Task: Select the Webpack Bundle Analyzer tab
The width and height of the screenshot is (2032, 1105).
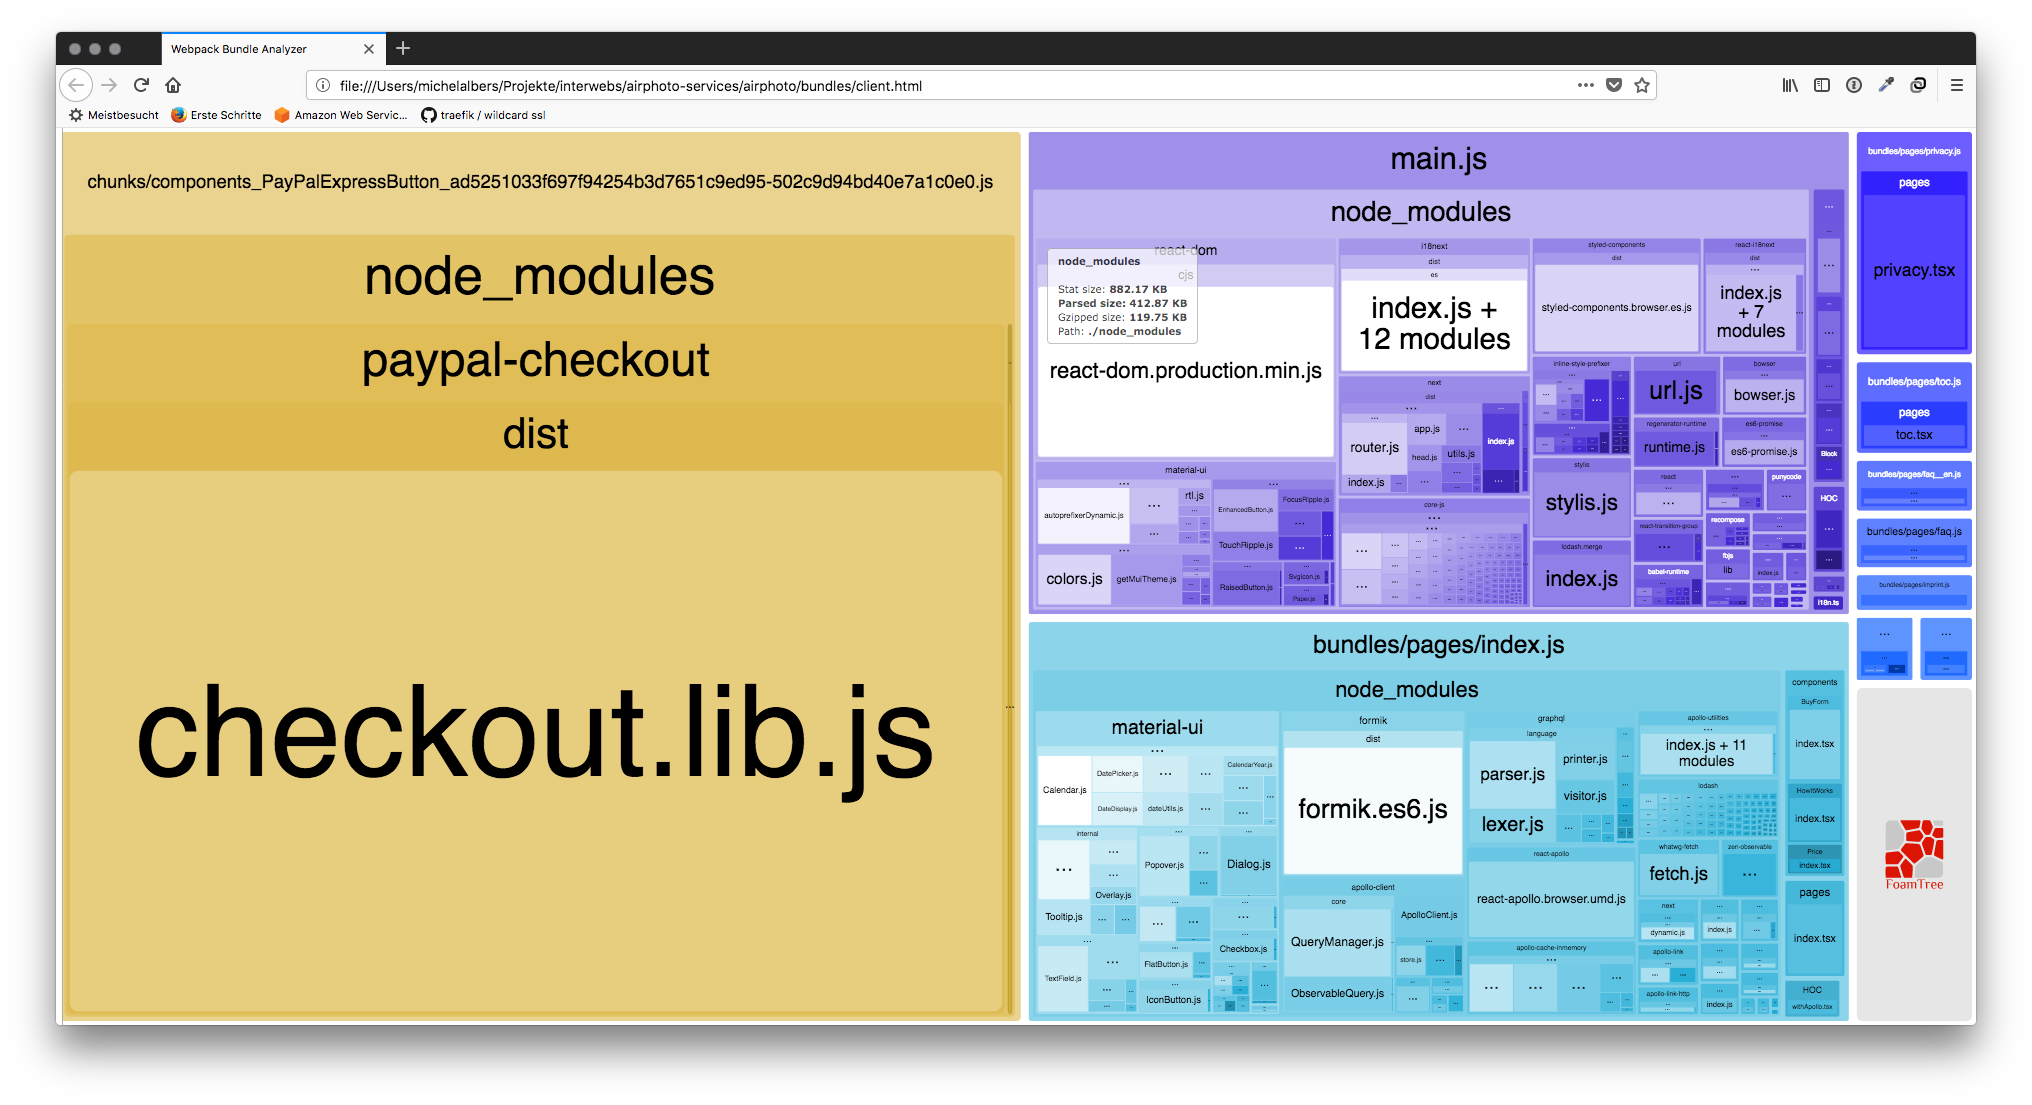Action: [x=272, y=49]
